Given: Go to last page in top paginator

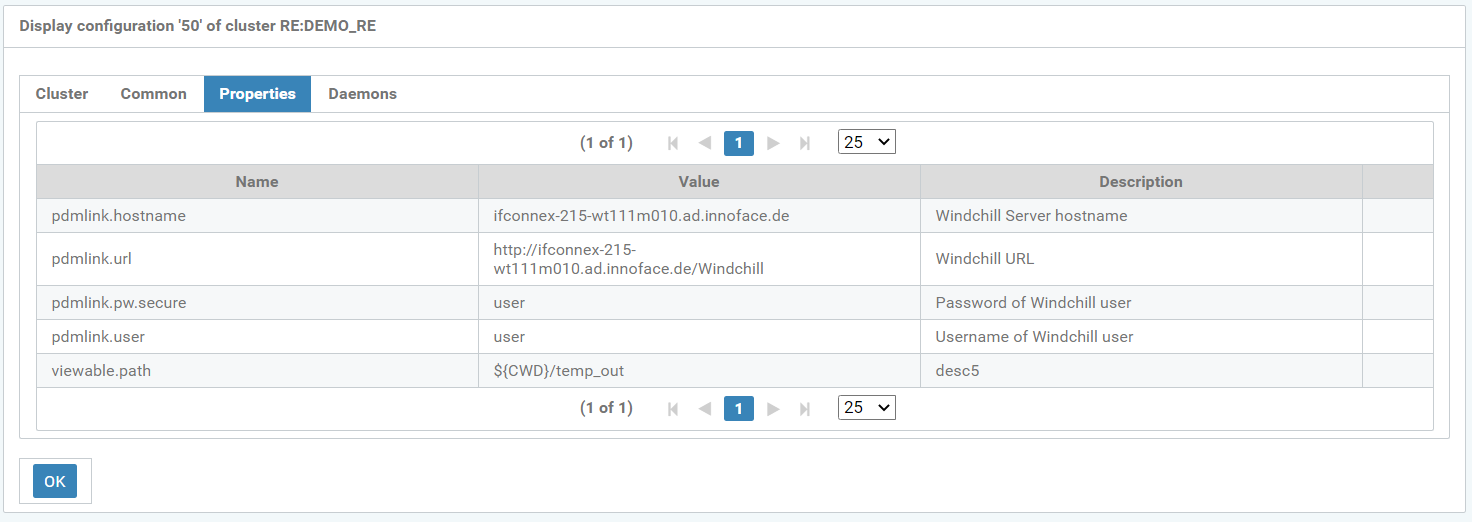Looking at the screenshot, I should (805, 143).
